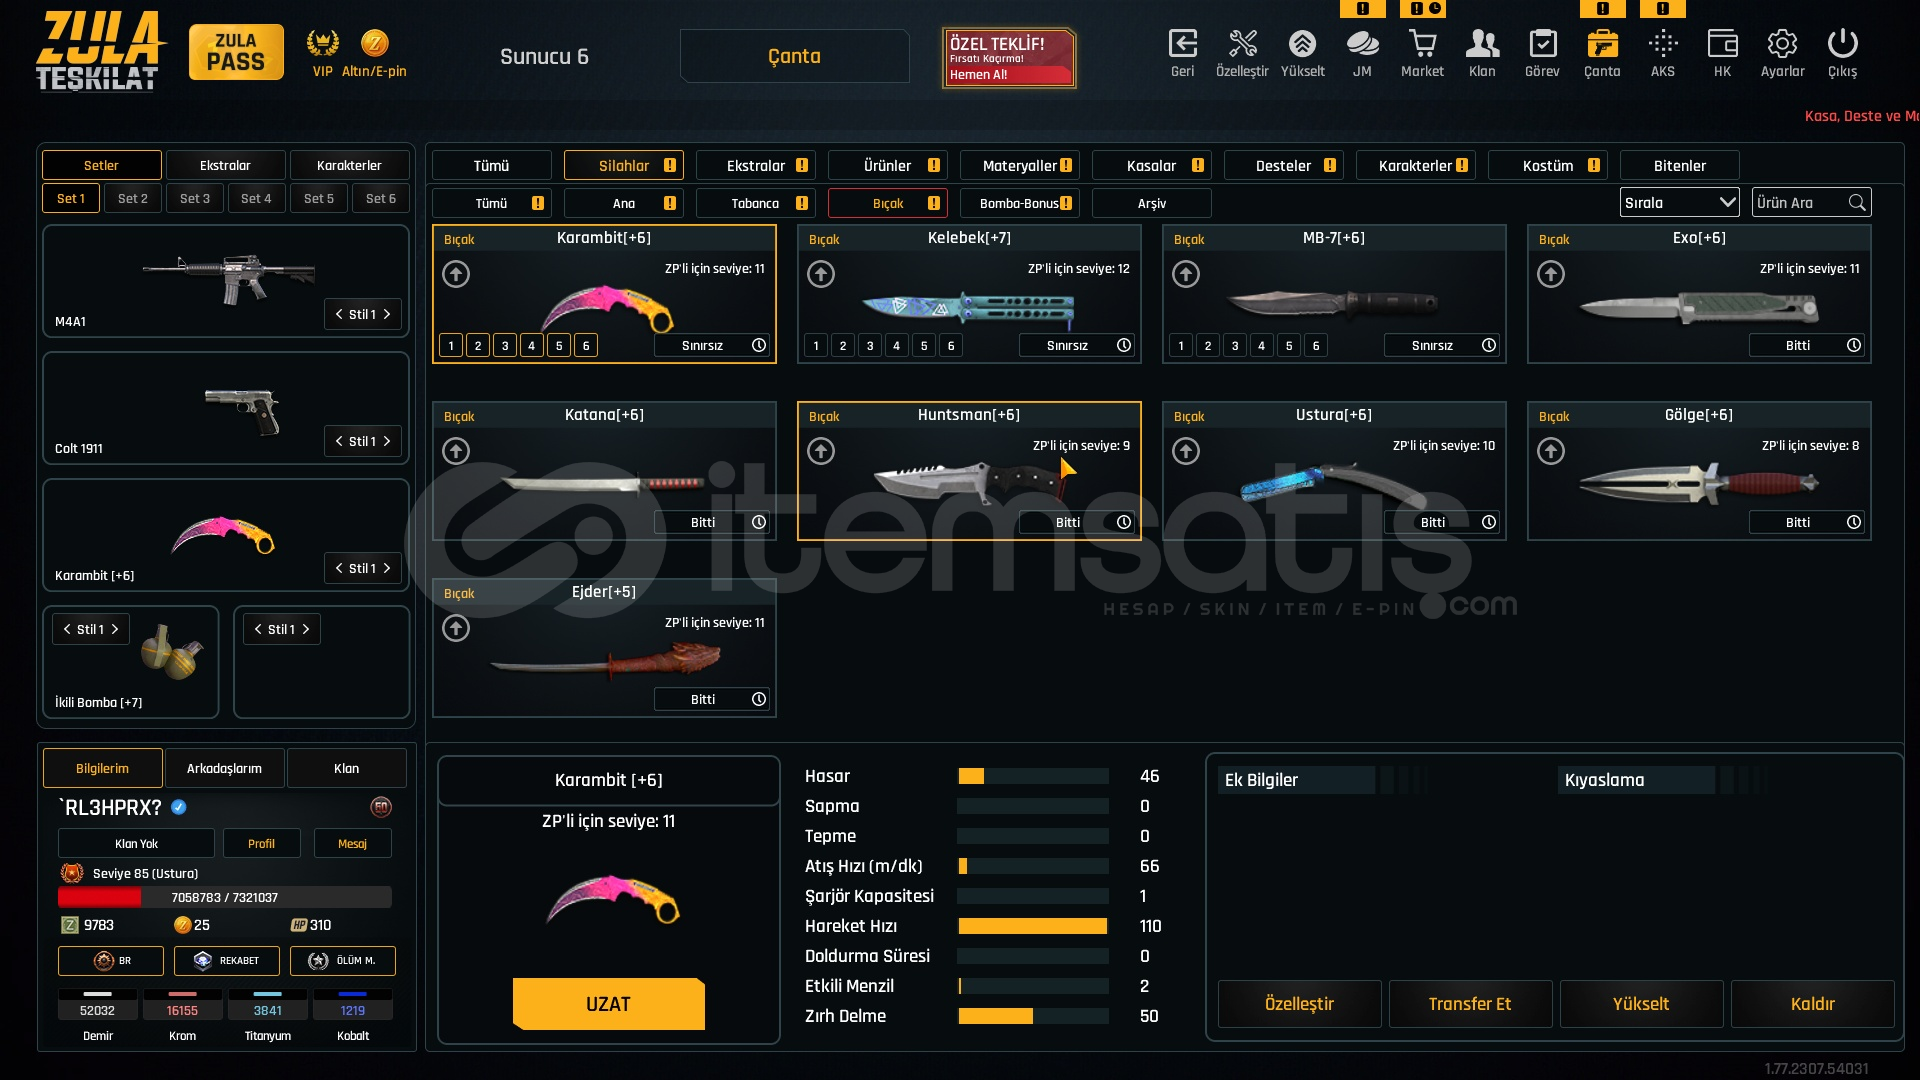1920x1080 pixels.
Task: Toggle set slot 1 on Karambit[+6] card
Action: 451,345
